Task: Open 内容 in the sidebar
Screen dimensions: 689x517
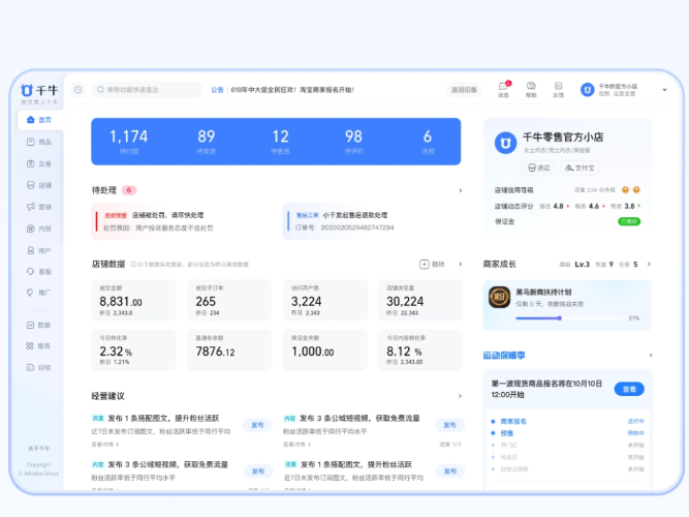Action: click(x=39, y=228)
